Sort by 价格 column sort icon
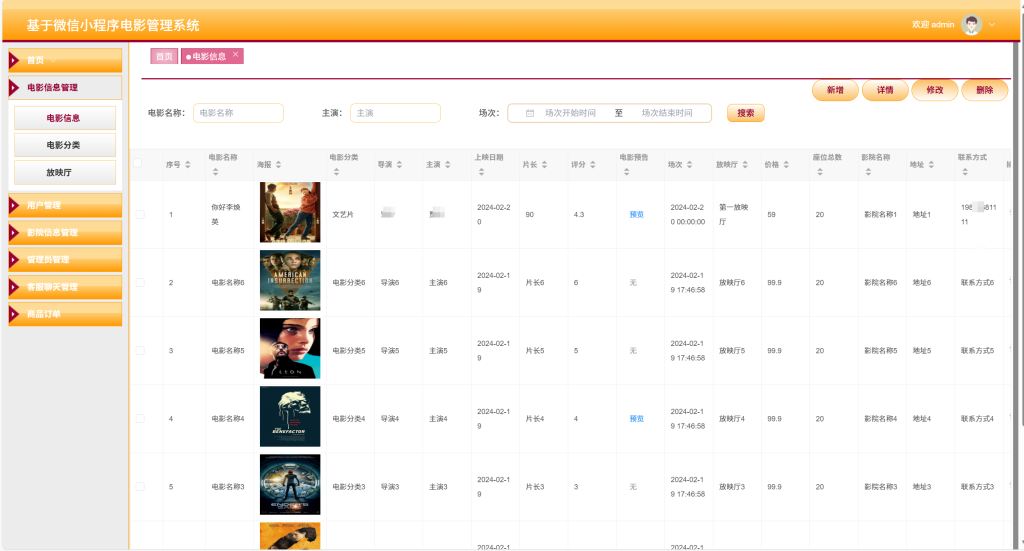 (x=786, y=165)
